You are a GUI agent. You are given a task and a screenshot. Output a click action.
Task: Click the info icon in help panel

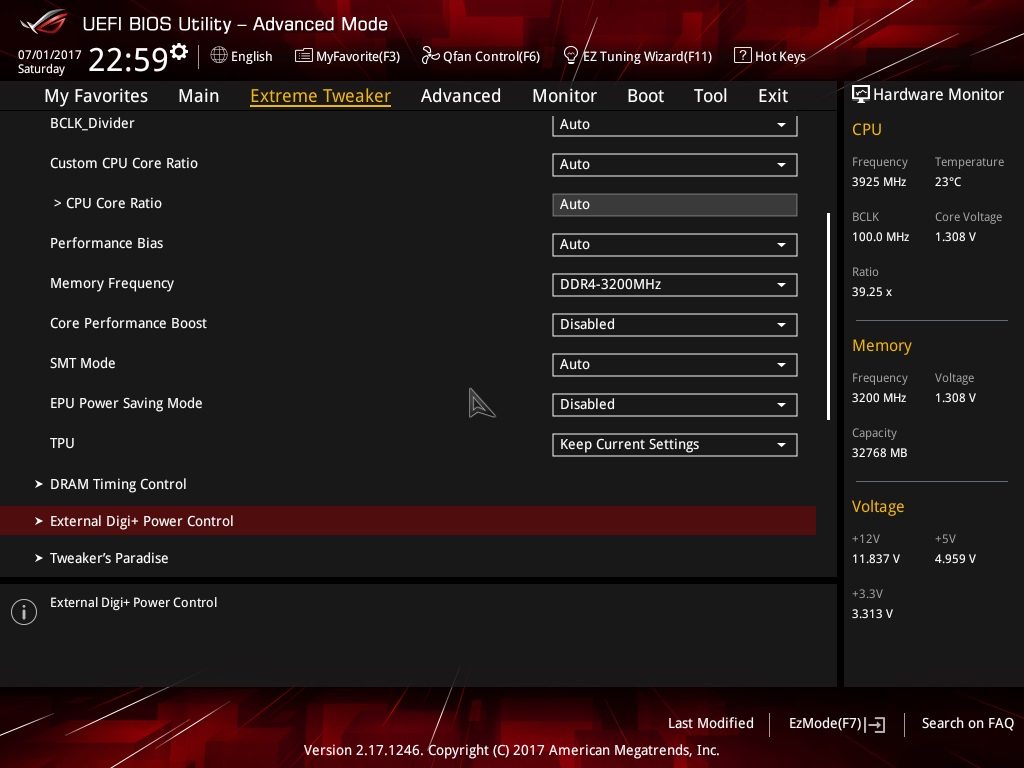coord(24,612)
